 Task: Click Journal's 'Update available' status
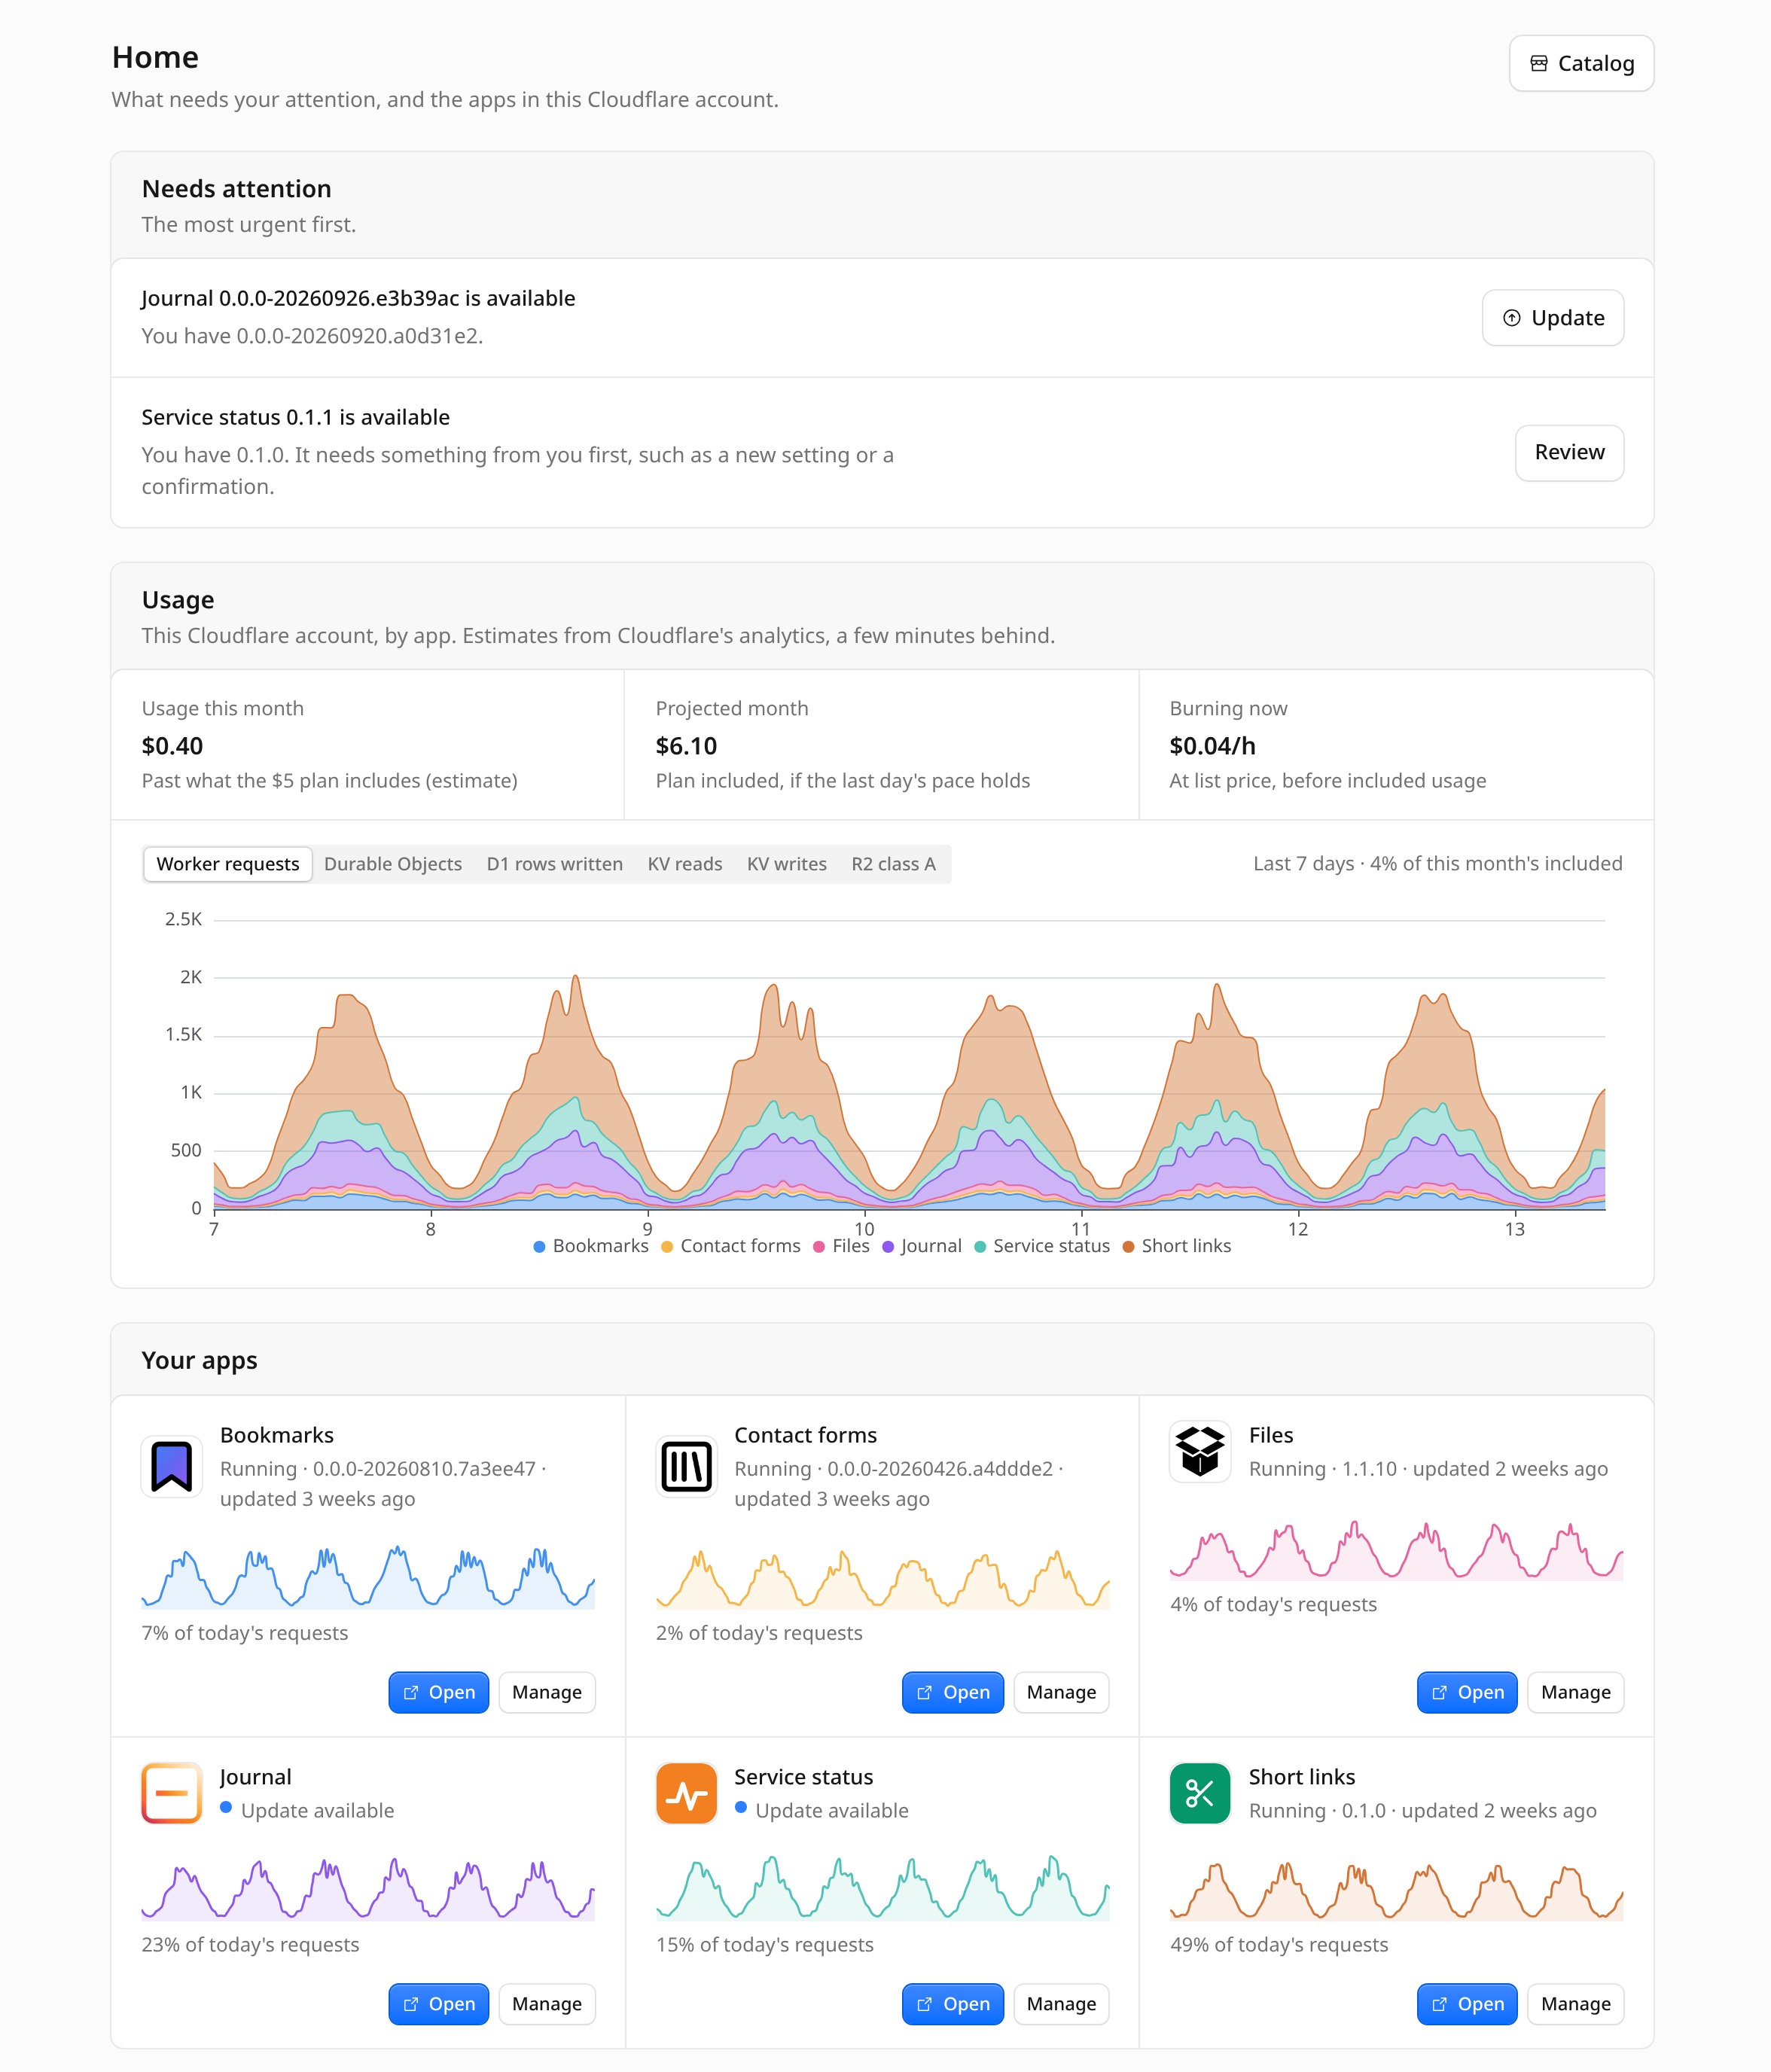click(307, 1811)
